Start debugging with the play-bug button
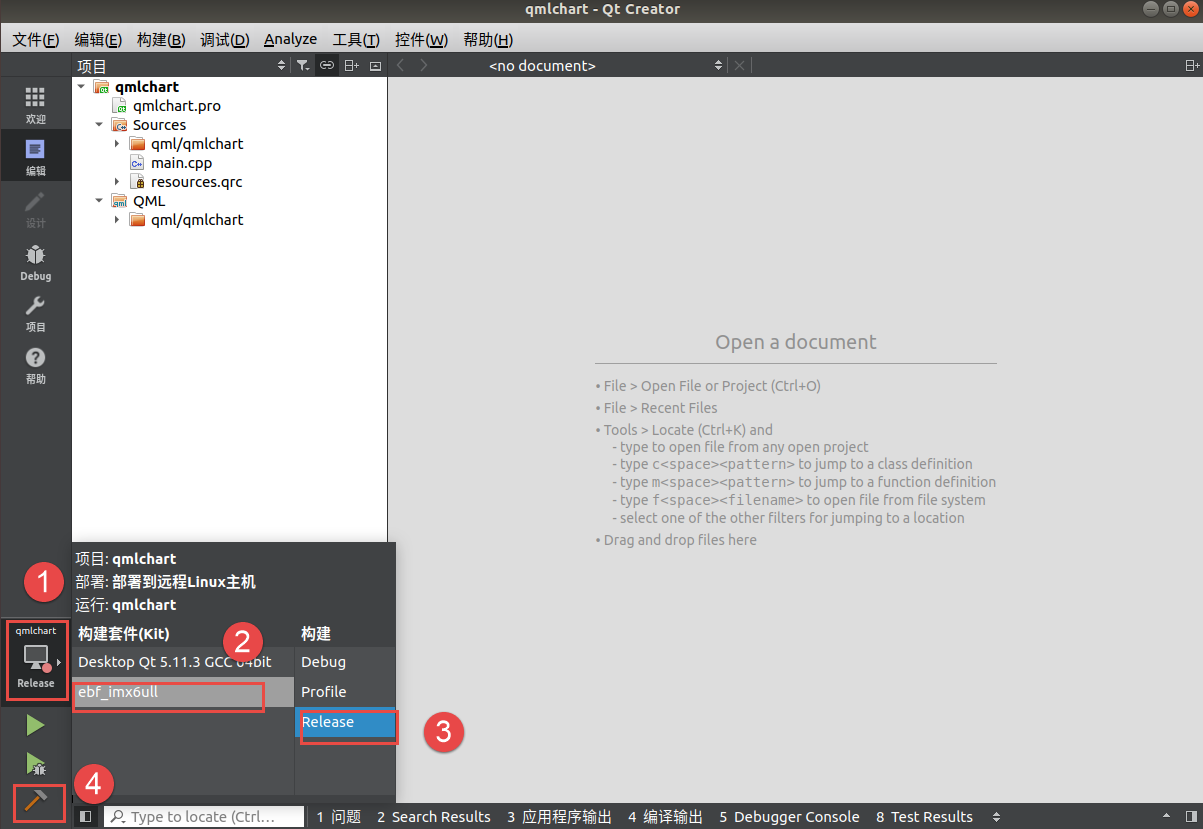 coord(35,764)
